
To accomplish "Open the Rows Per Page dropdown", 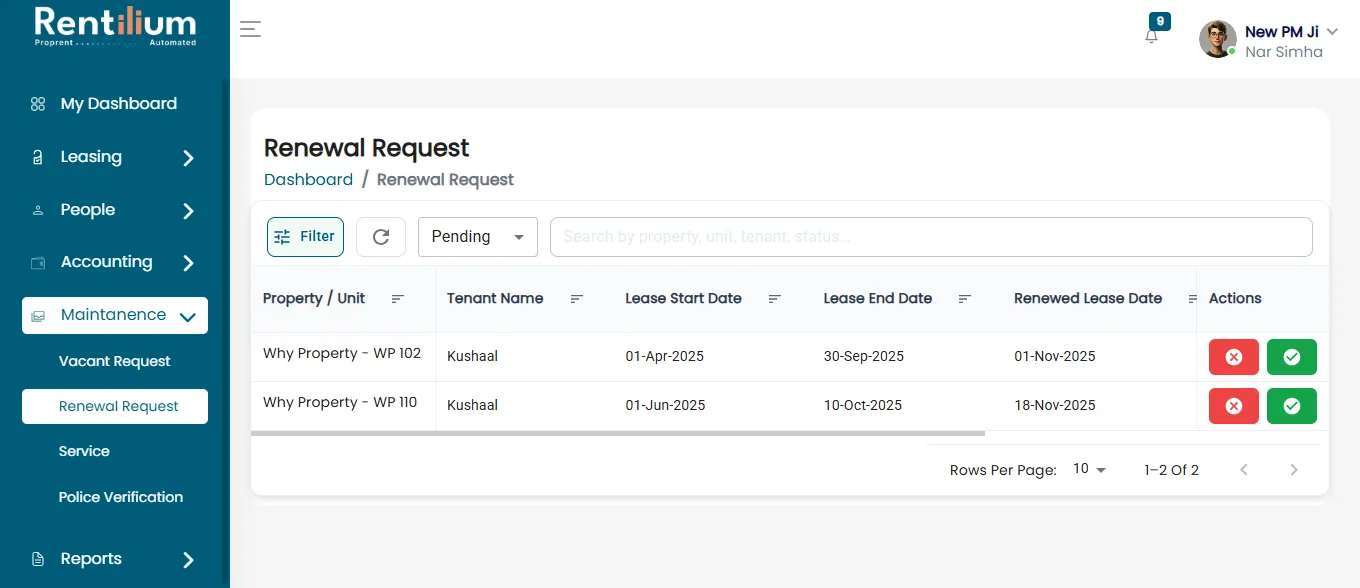I will tap(1089, 469).
